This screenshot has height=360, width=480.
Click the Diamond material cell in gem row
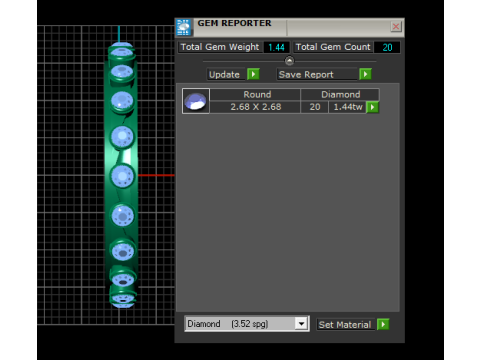[340, 94]
